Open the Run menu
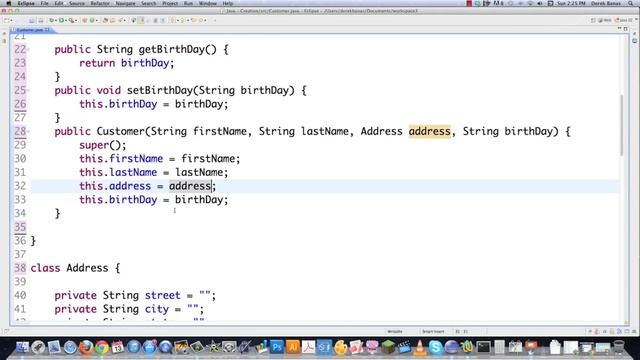The width and height of the screenshot is (640, 360). [188, 3]
